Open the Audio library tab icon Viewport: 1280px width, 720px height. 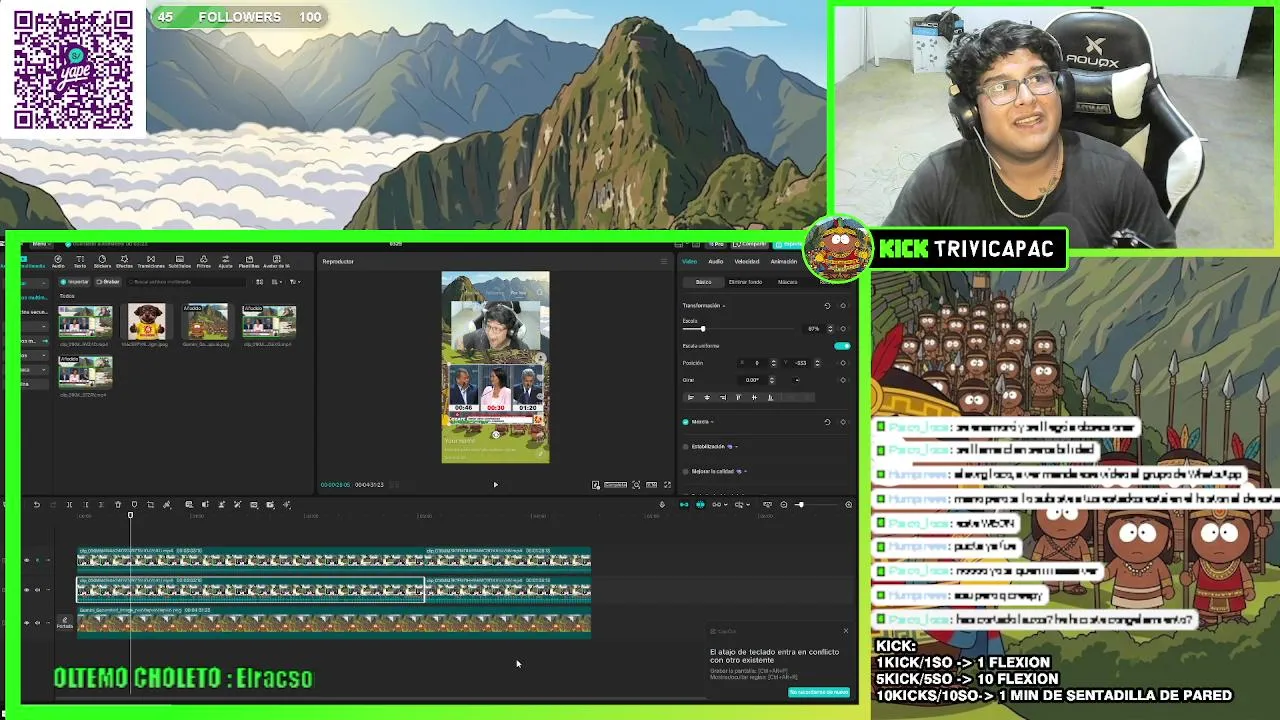[x=58, y=259]
